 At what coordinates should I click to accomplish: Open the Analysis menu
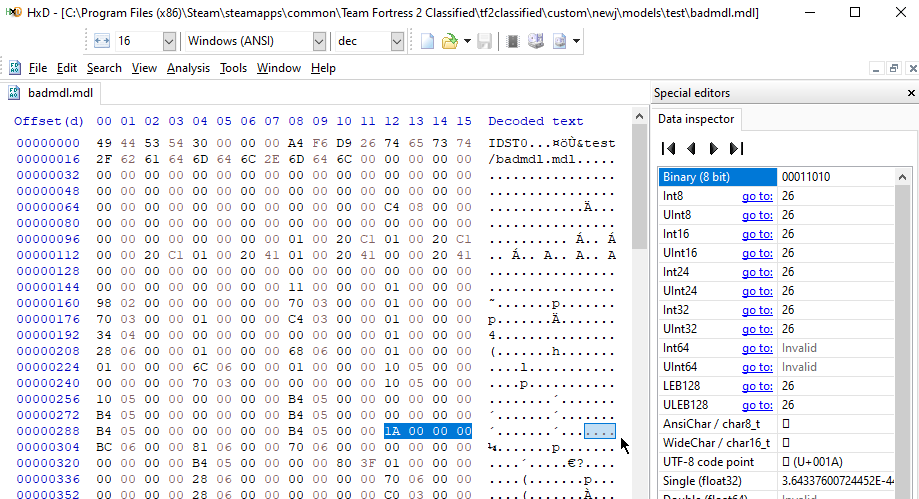188,68
